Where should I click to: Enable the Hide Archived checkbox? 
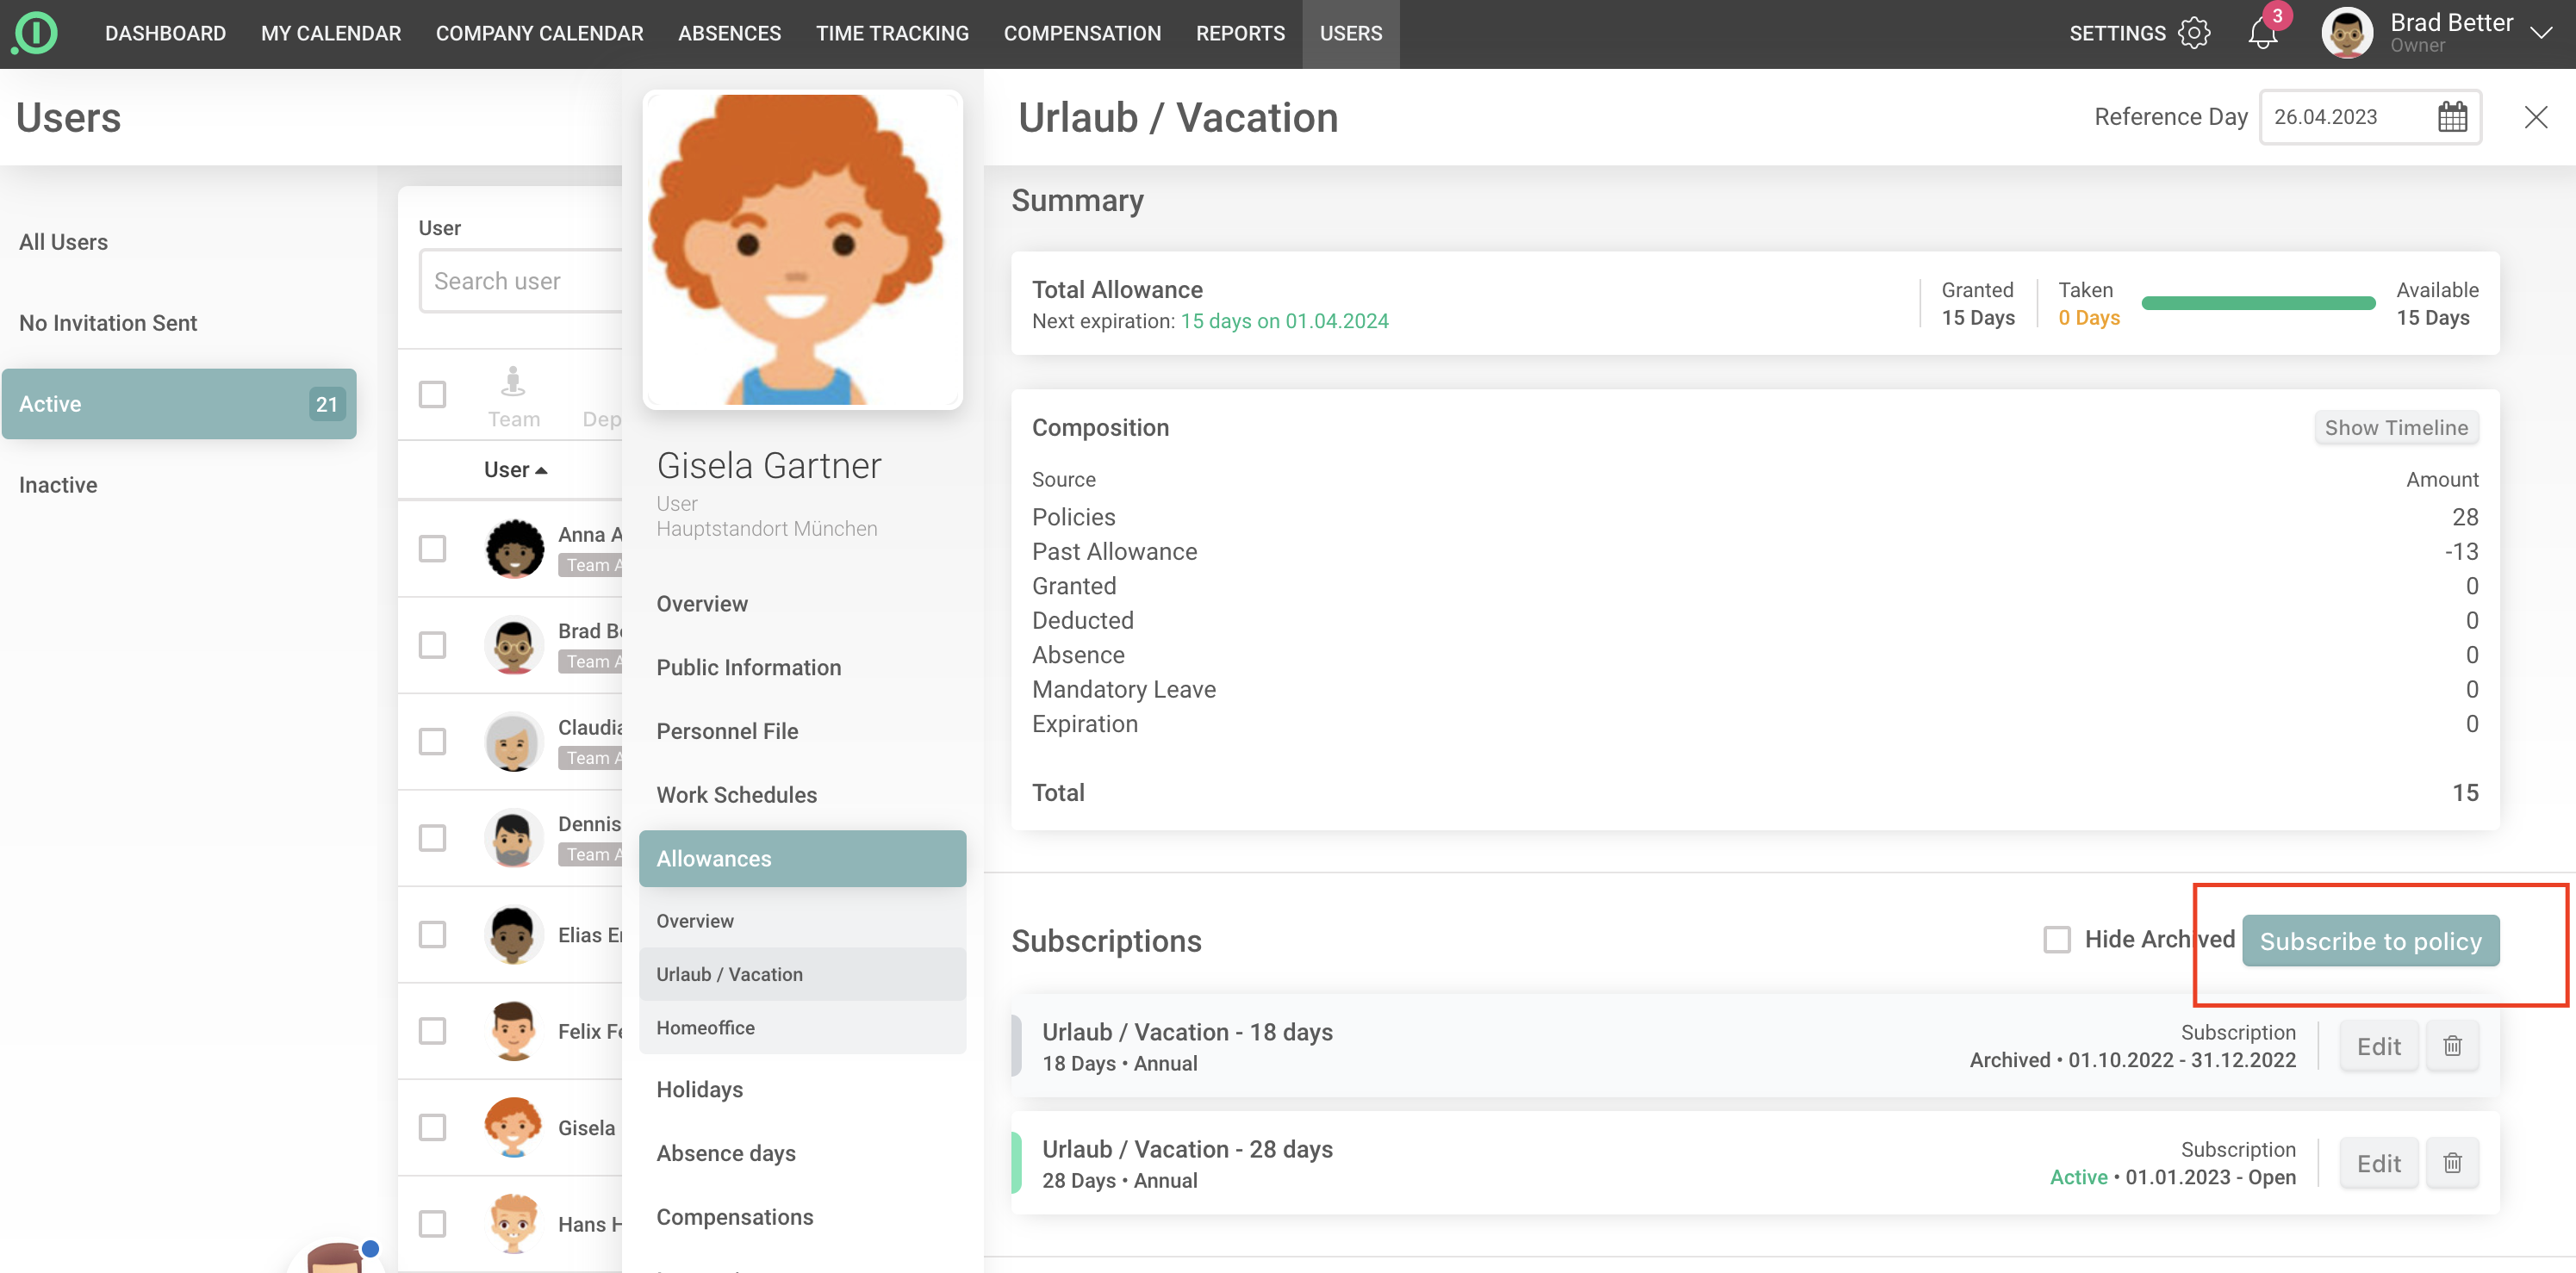[2057, 939]
